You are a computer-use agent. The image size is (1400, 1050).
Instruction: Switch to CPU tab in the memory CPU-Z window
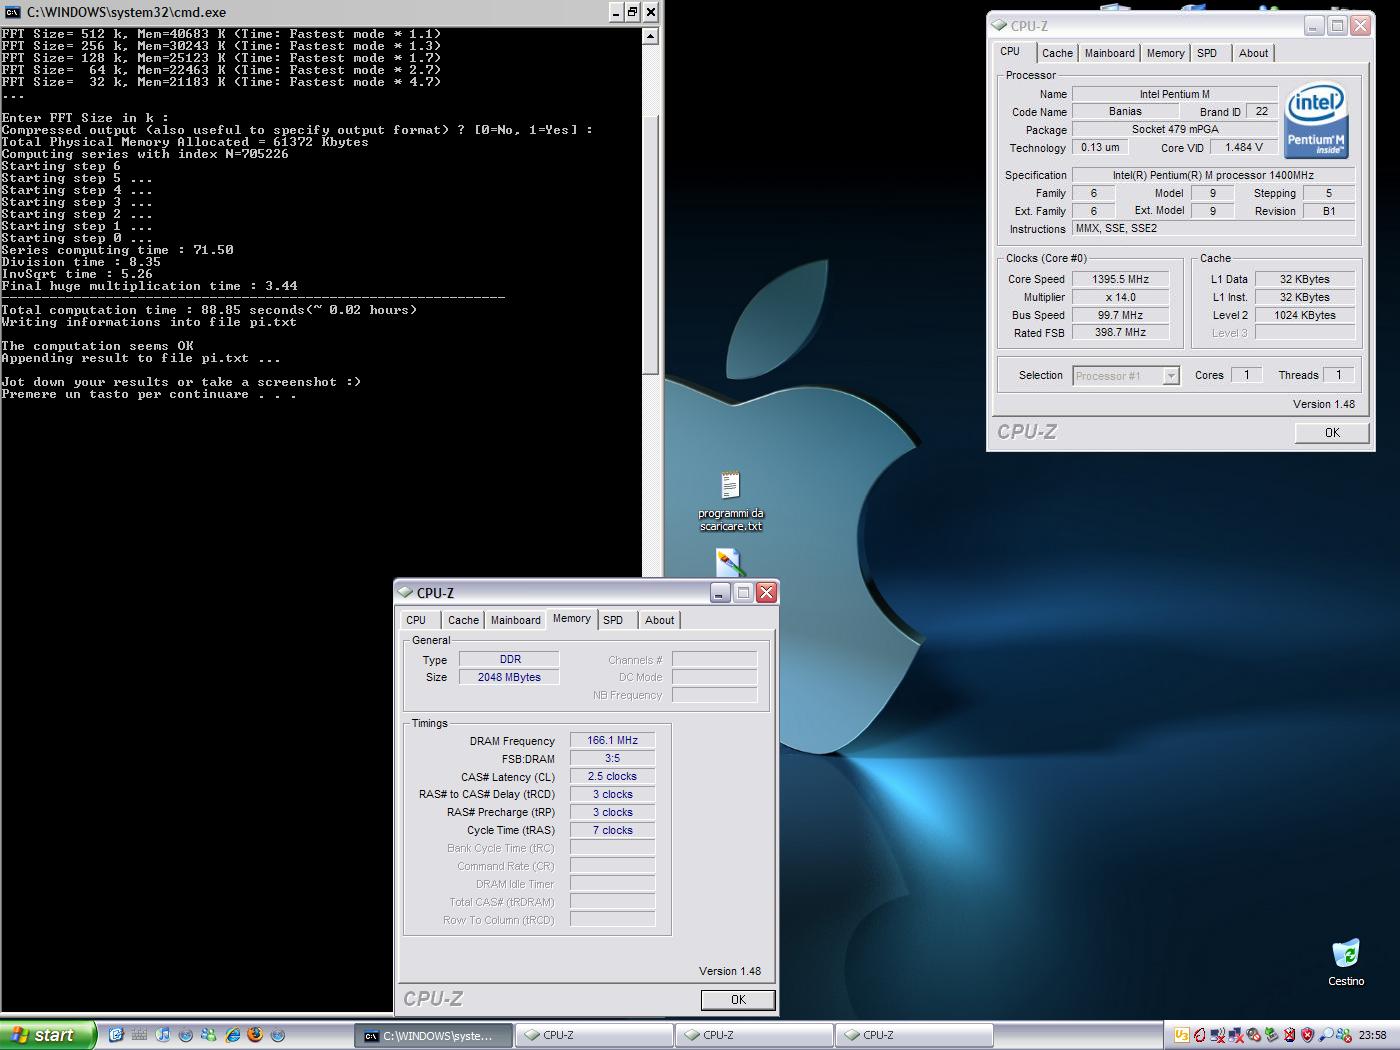[x=417, y=620]
